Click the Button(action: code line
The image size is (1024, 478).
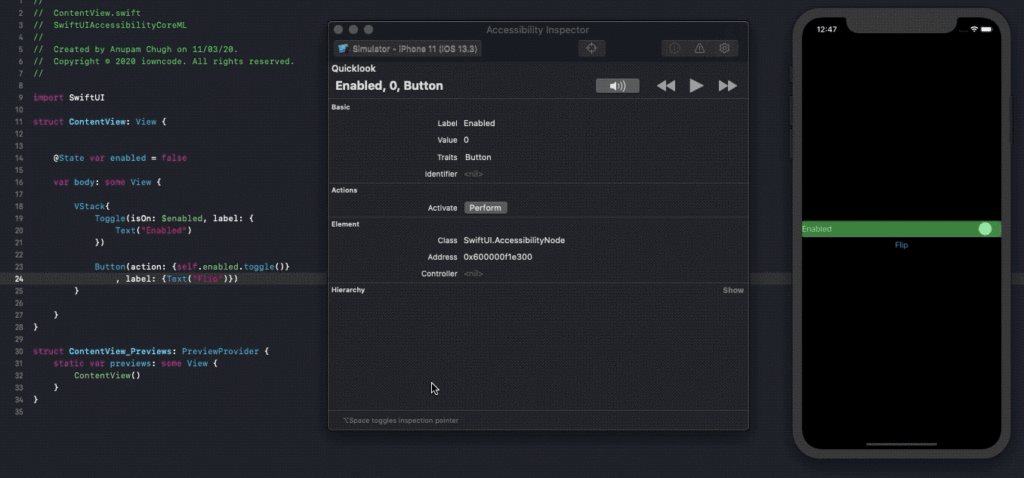click(192, 267)
